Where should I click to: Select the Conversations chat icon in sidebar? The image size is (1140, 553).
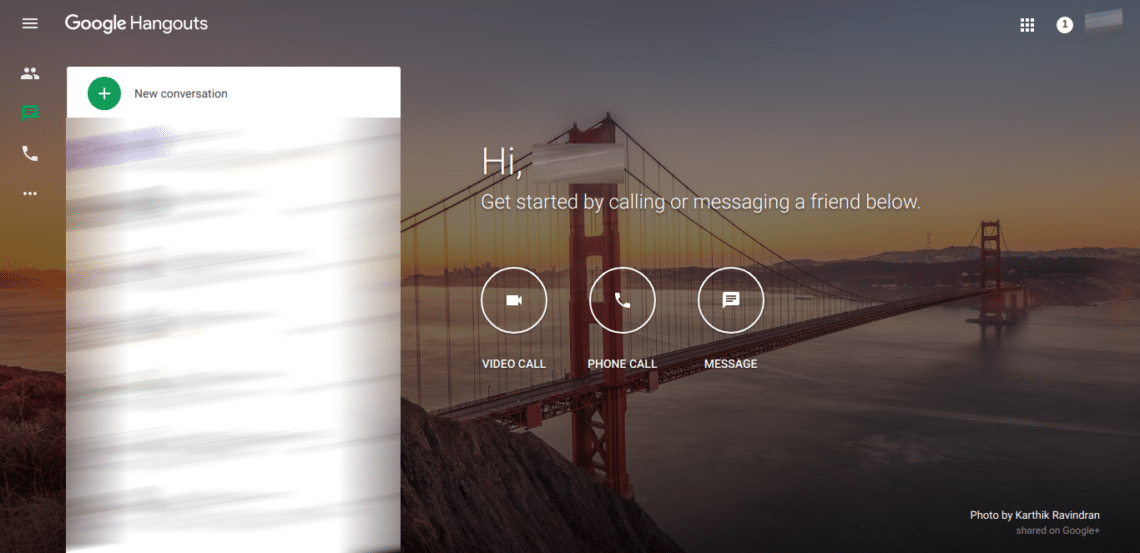(x=30, y=113)
